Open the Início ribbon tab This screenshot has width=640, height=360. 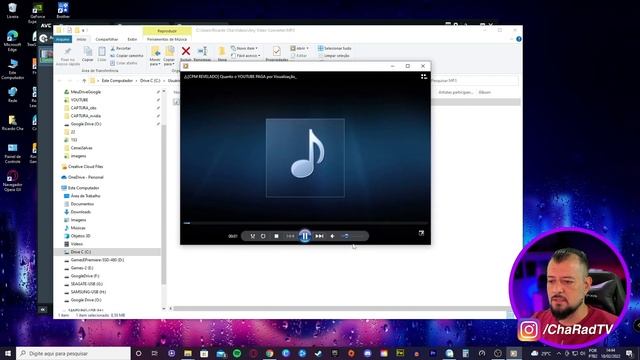82,39
